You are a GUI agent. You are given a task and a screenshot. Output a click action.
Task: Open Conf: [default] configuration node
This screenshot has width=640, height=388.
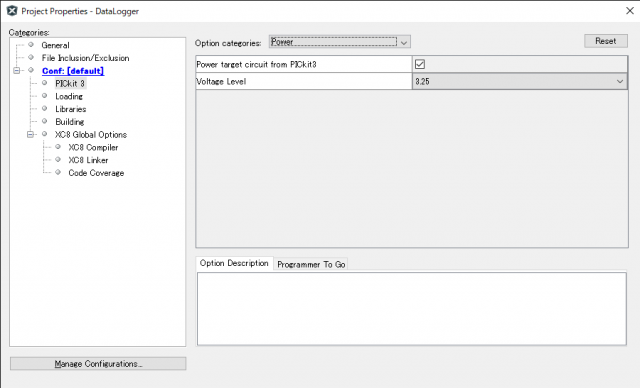[x=73, y=71]
